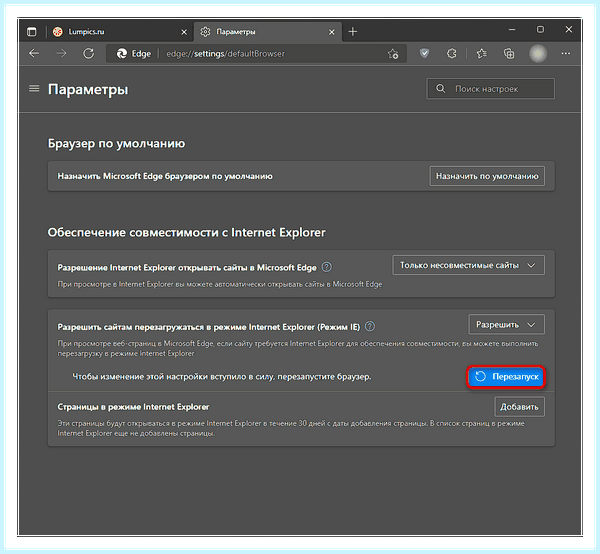Switch to the Lumpics.ru tab

point(120,32)
